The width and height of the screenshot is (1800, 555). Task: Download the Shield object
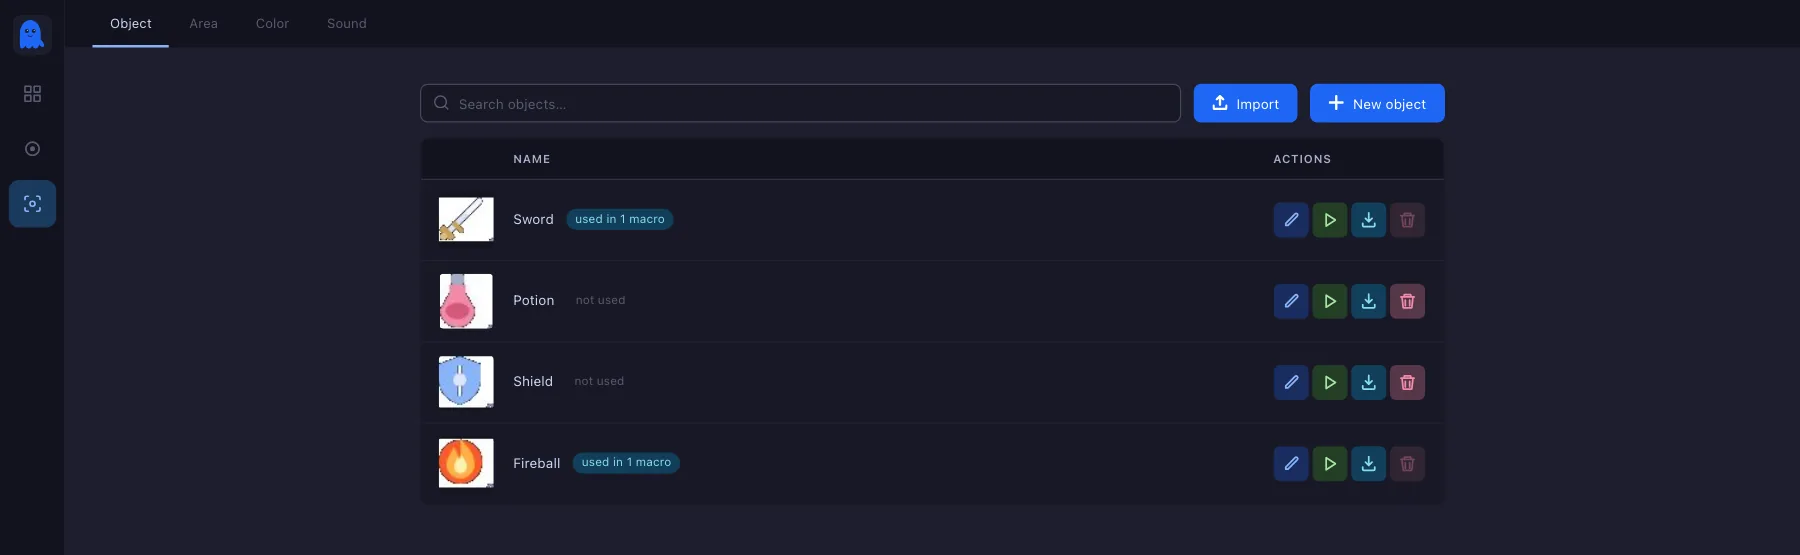(1368, 382)
